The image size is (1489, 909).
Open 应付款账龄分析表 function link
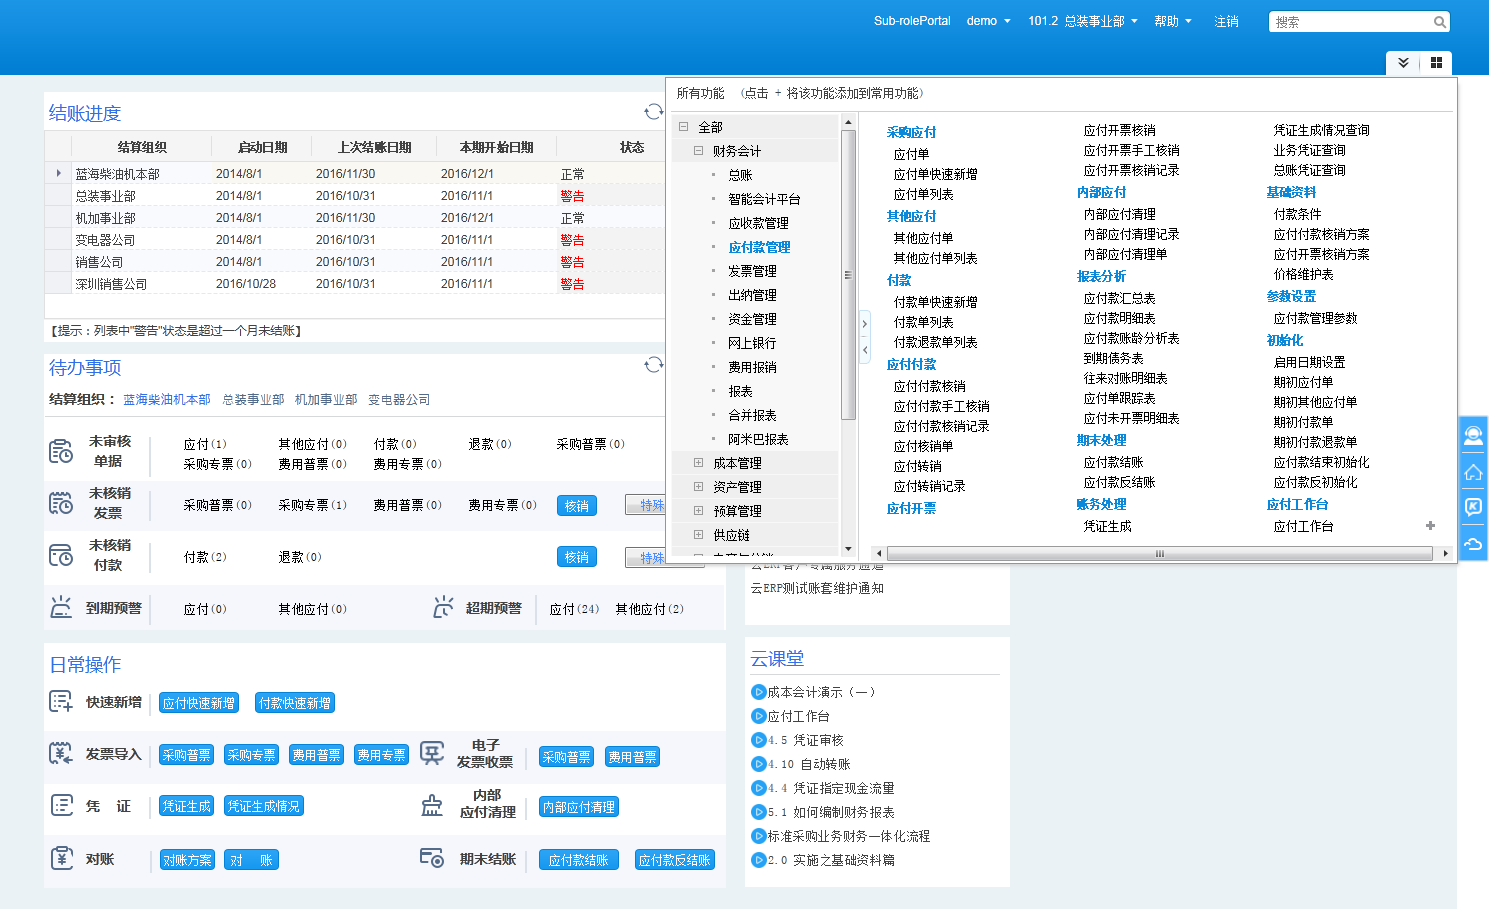(1131, 338)
